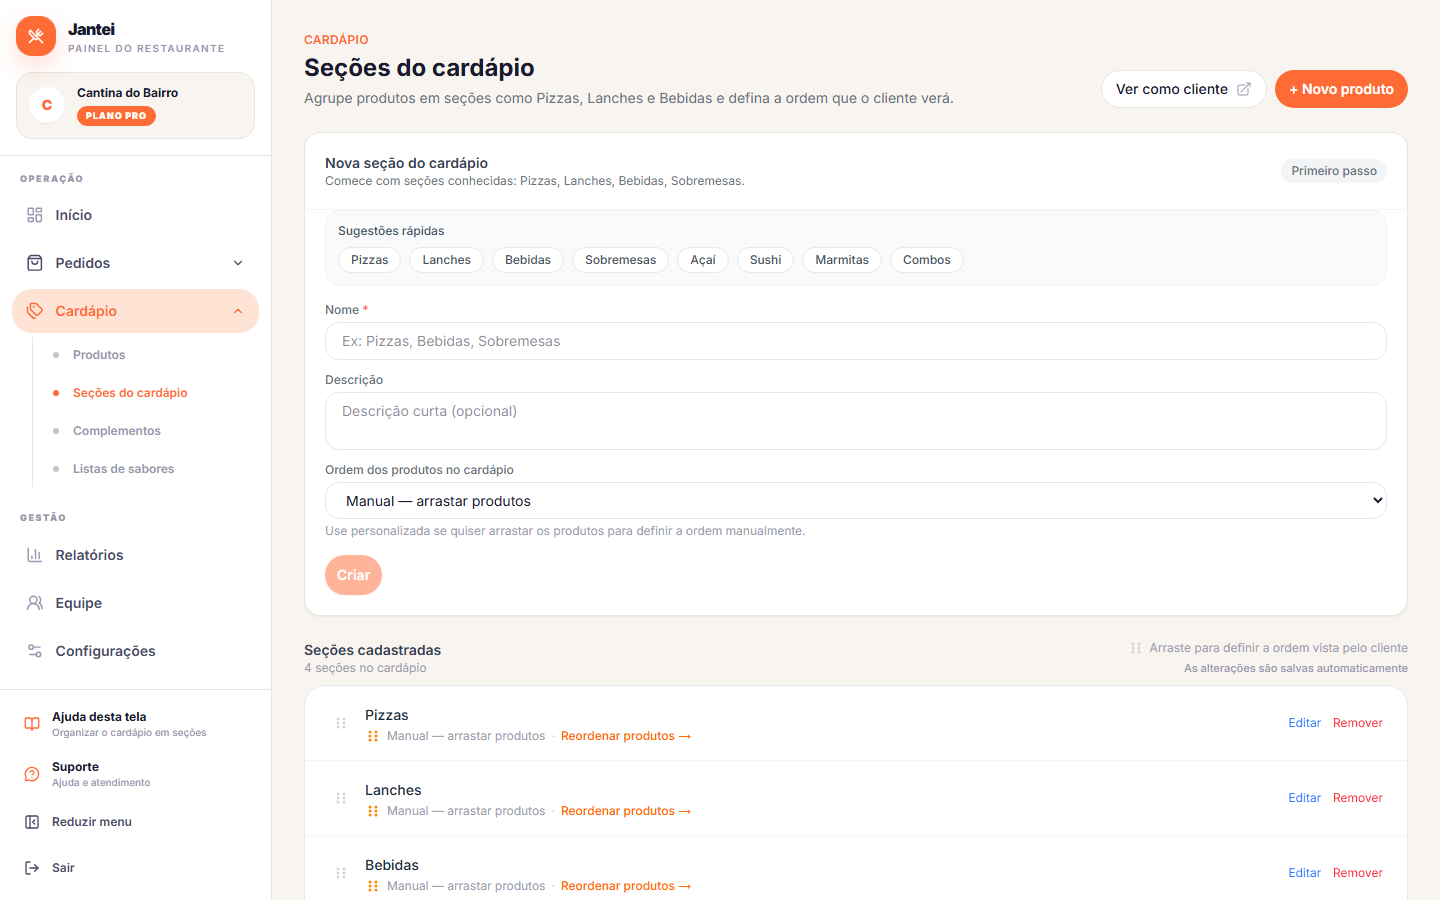This screenshot has width=1440, height=900.
Task: Click the PLANO PRO badge
Action: pos(116,116)
